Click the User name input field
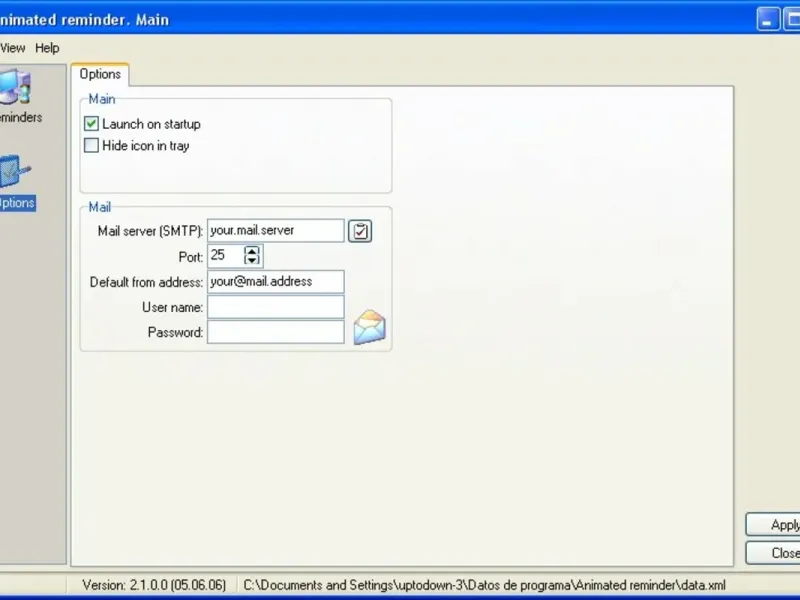This screenshot has width=800, height=600. (x=276, y=307)
